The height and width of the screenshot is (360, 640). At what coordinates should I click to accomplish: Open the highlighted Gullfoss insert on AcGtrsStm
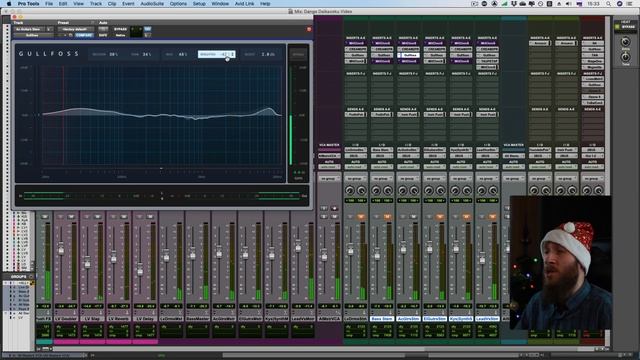408,55
